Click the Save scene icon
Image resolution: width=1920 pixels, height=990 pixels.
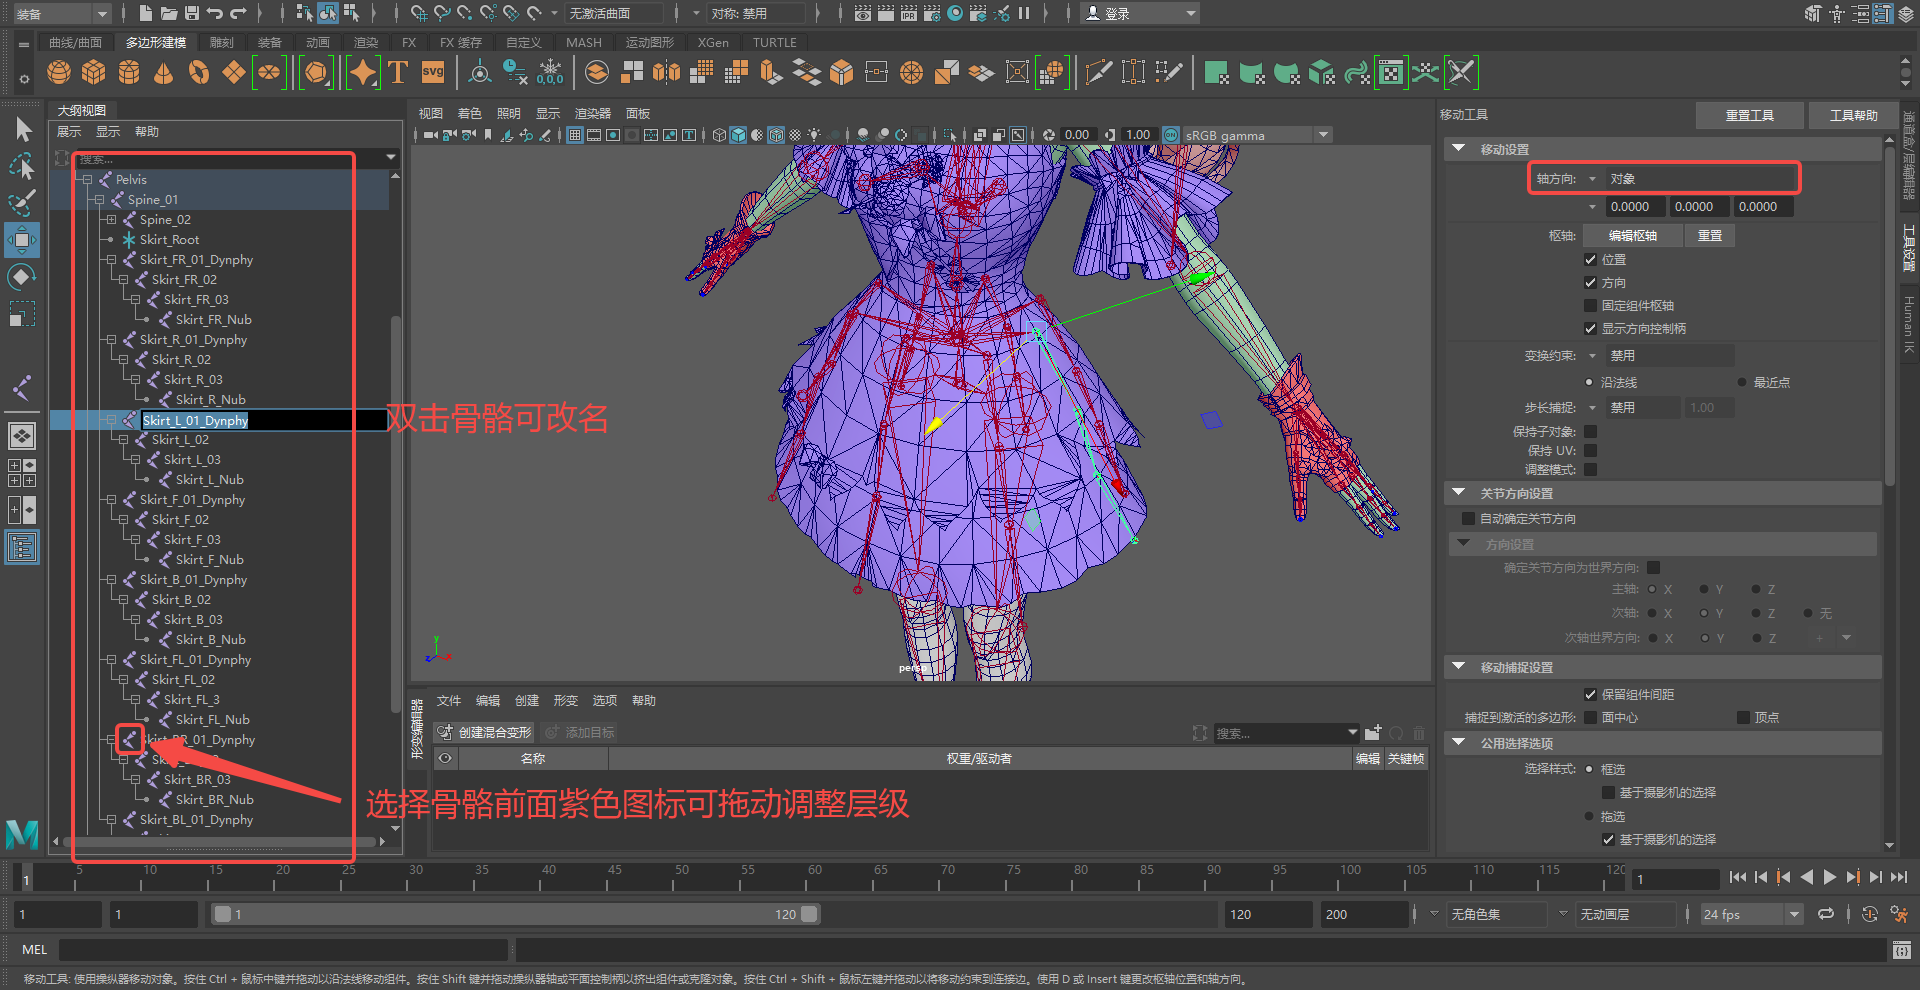tap(191, 13)
